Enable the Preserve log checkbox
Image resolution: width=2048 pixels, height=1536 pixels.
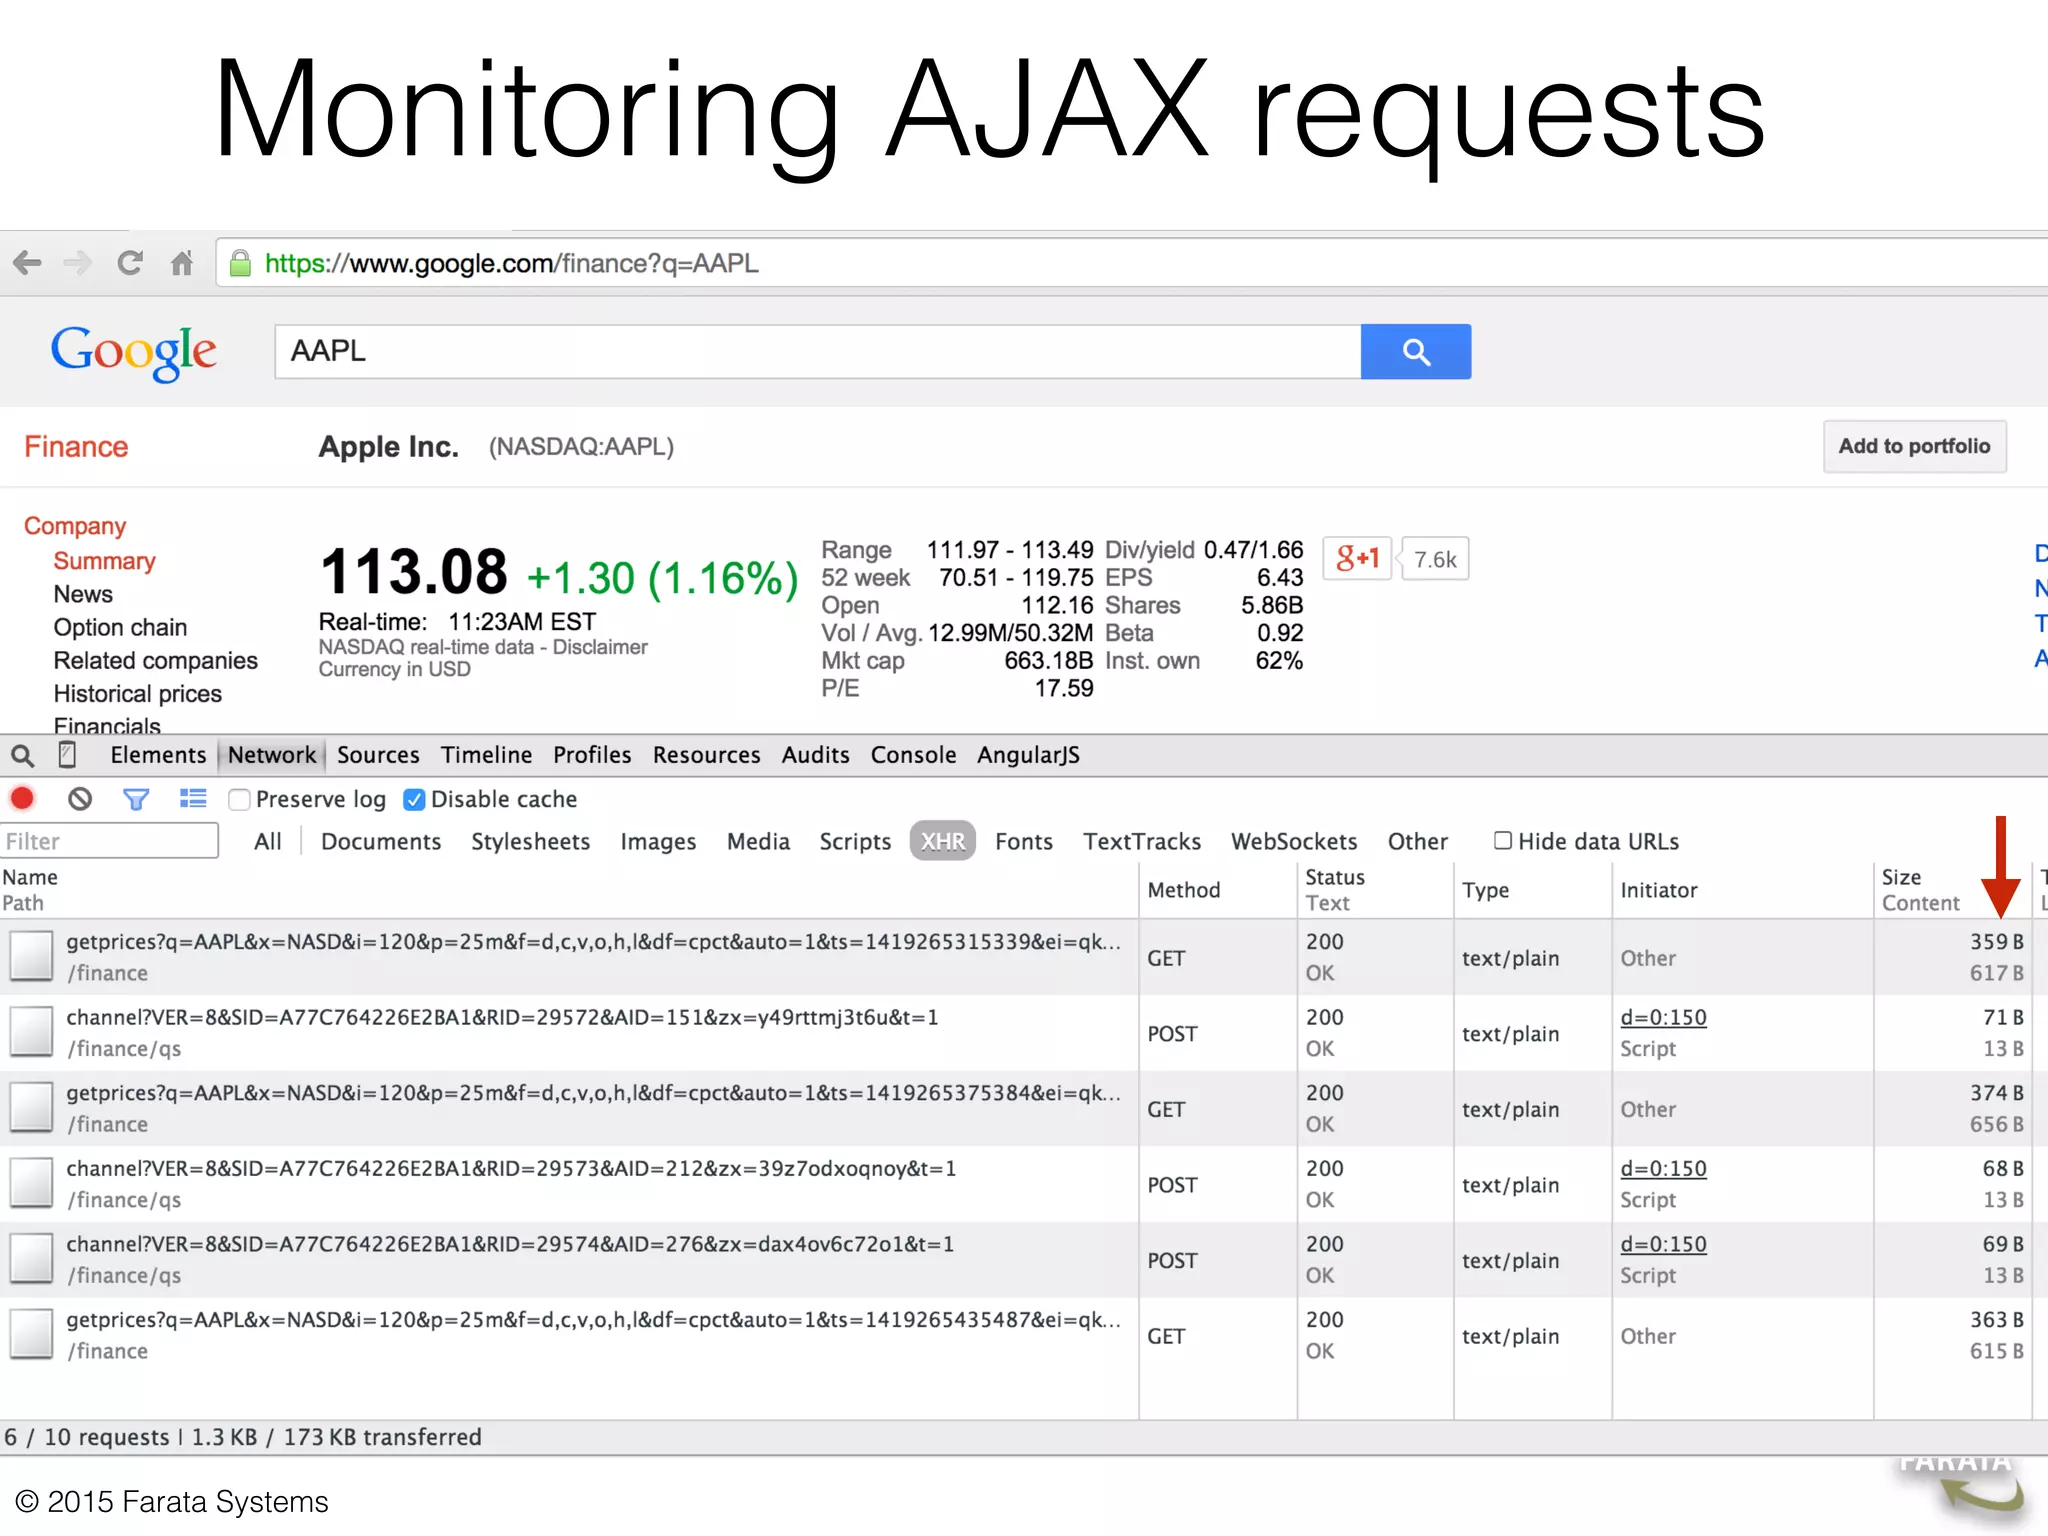(239, 800)
